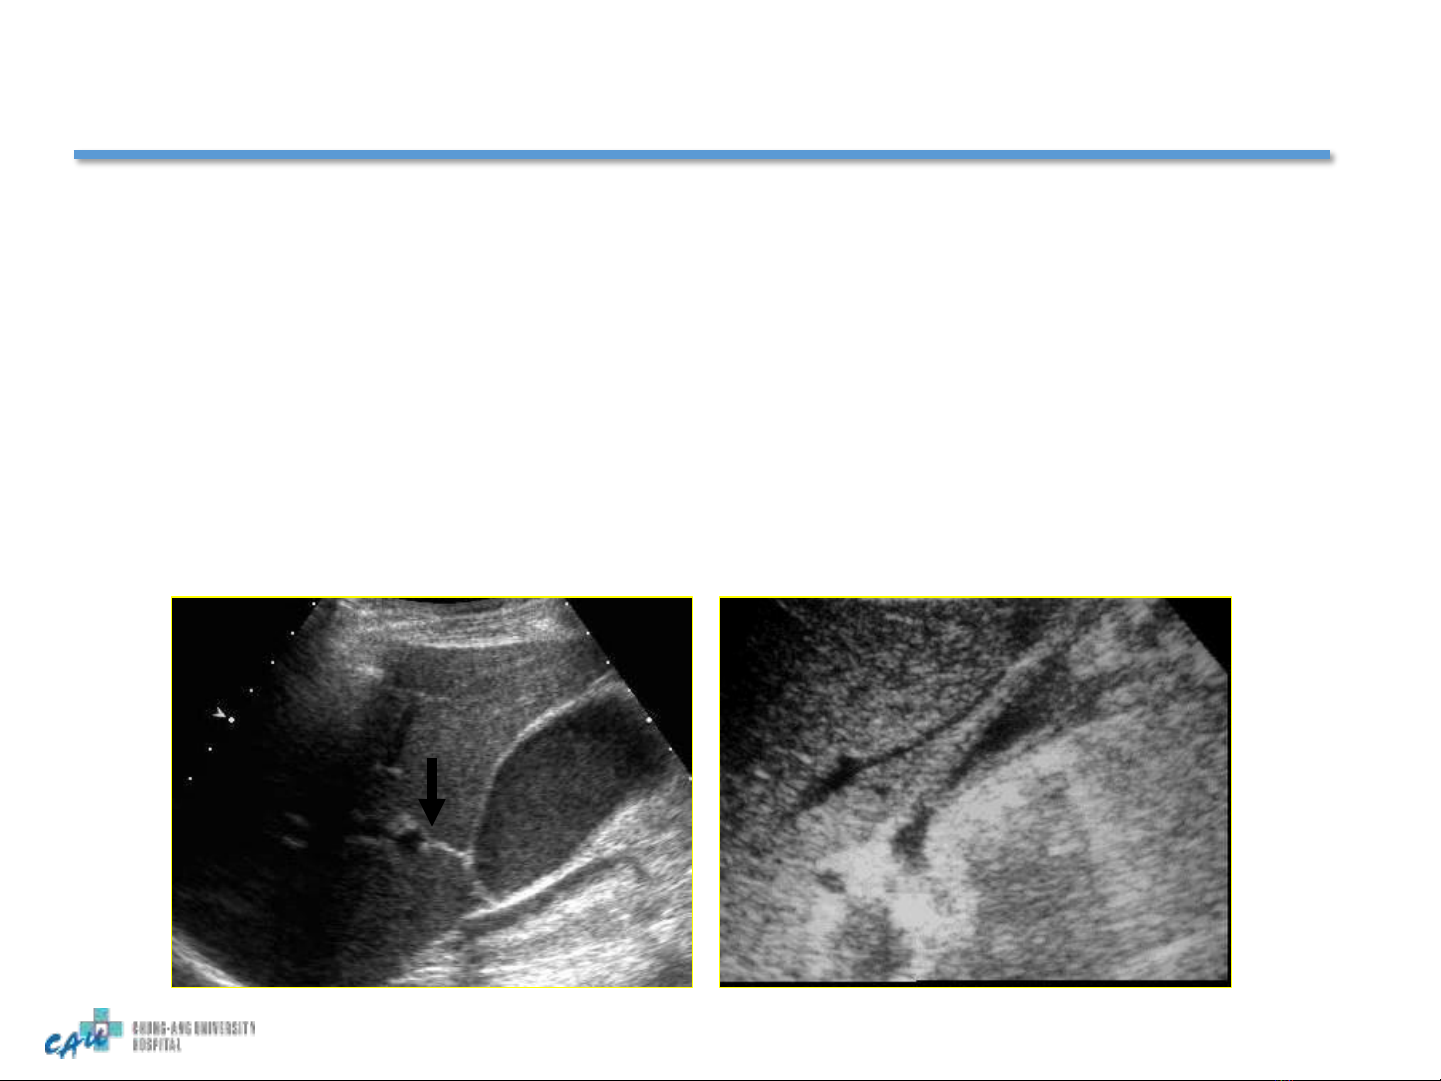
Task: Select the right contrast-enhanced ultrasound image
Action: [x=975, y=792]
